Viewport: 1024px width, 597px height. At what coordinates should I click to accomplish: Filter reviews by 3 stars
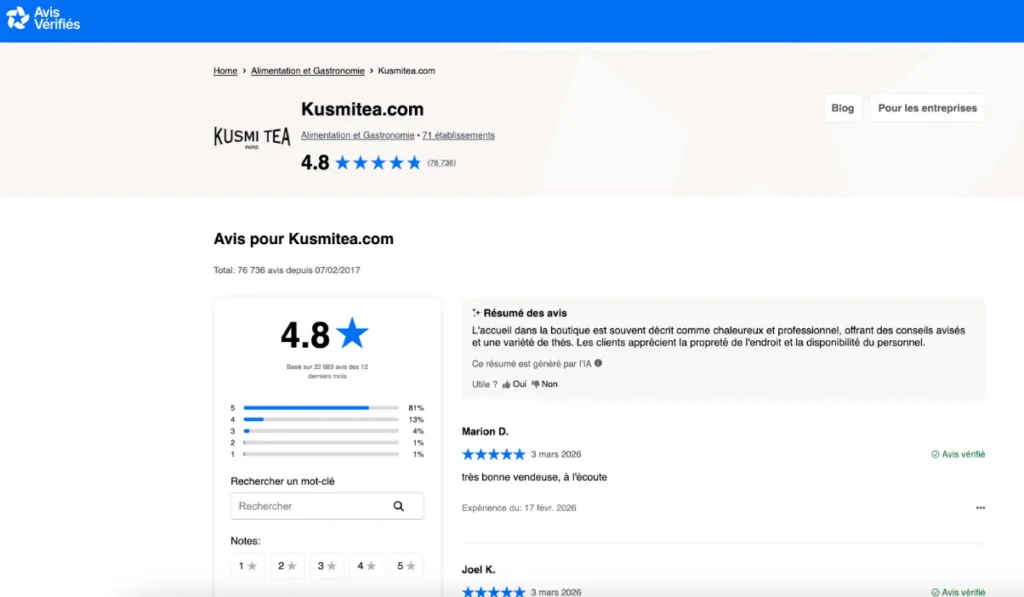point(327,566)
